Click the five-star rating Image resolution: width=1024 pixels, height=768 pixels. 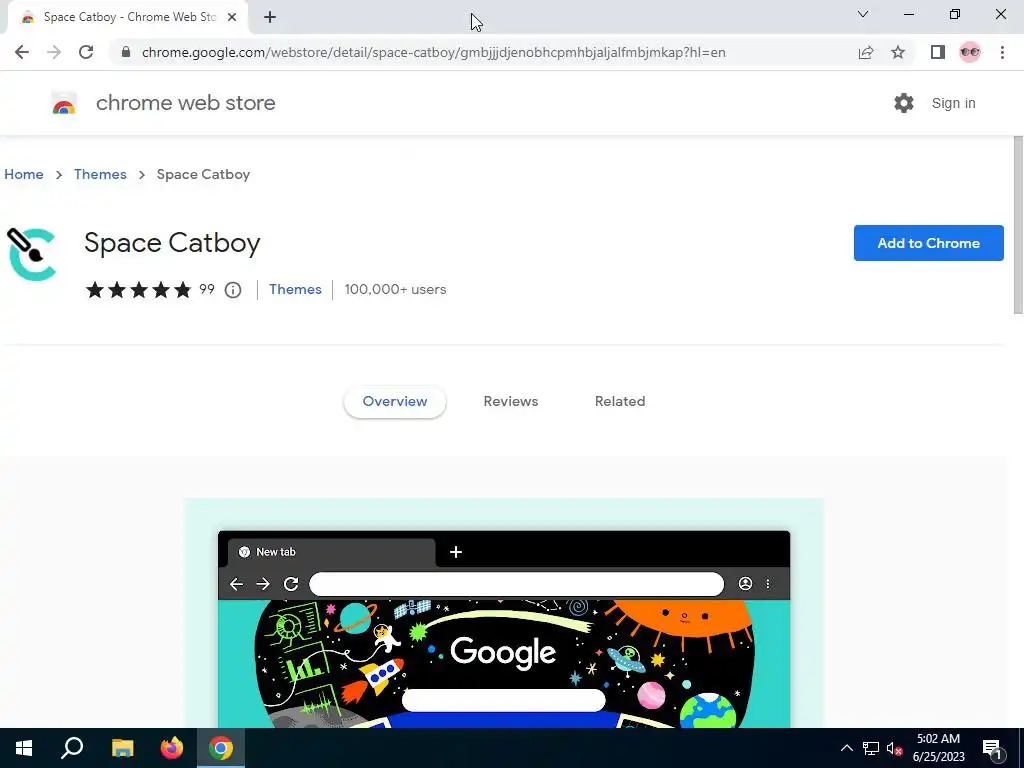pyautogui.click(x=138, y=289)
